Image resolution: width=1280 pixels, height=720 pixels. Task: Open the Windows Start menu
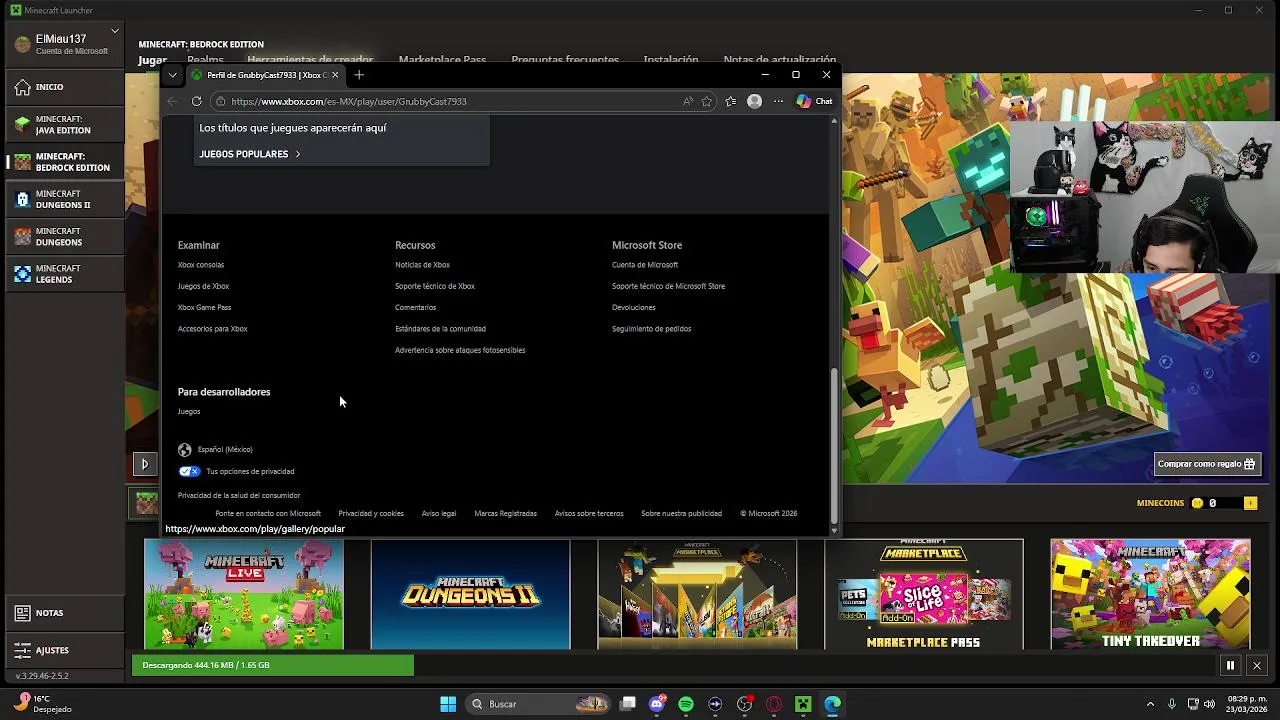(x=448, y=704)
